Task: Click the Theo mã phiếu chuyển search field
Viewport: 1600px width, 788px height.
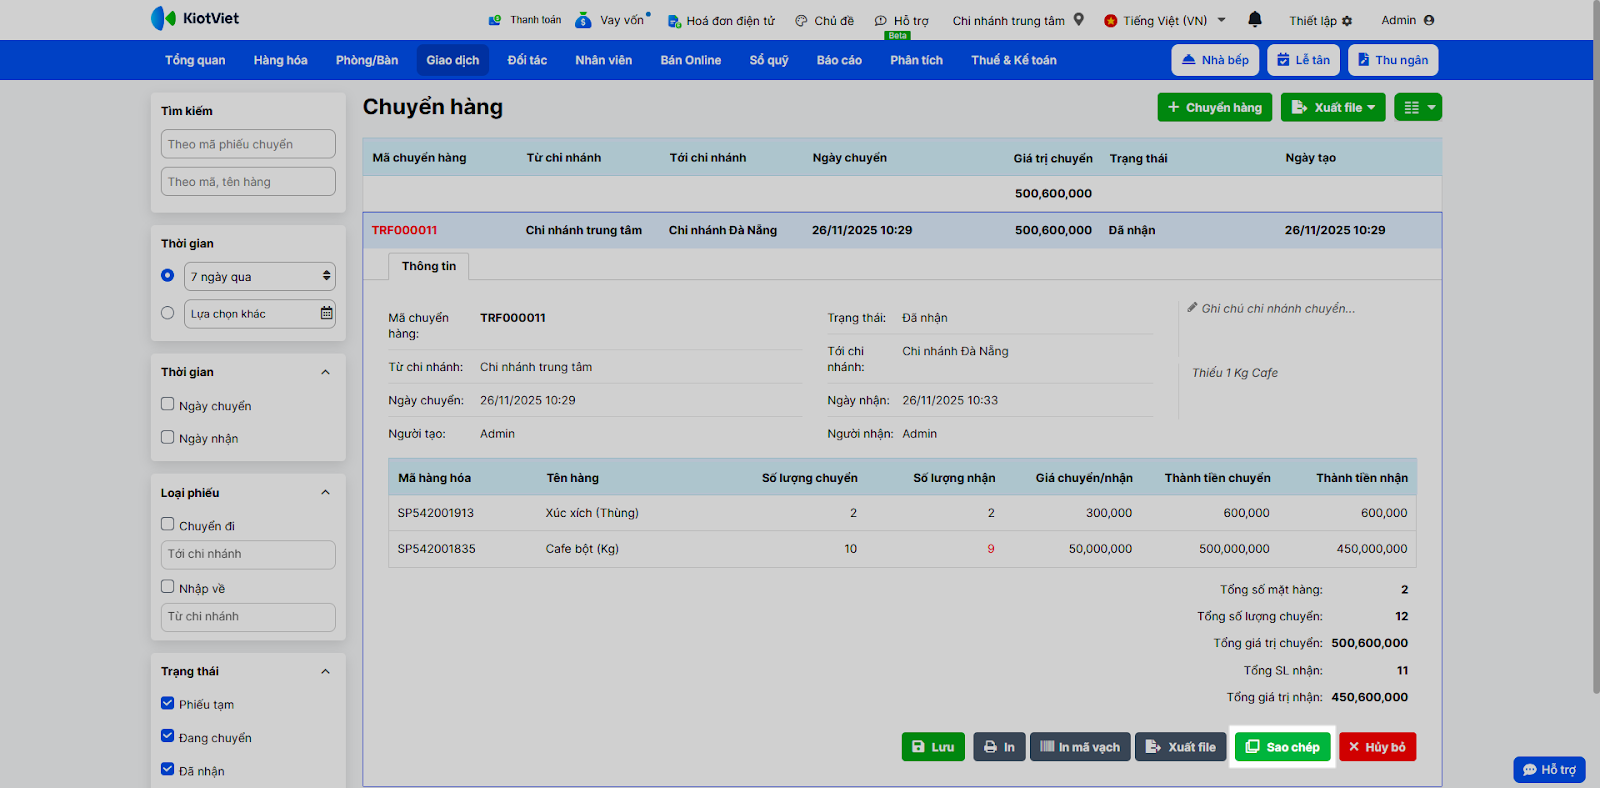Action: click(x=248, y=144)
